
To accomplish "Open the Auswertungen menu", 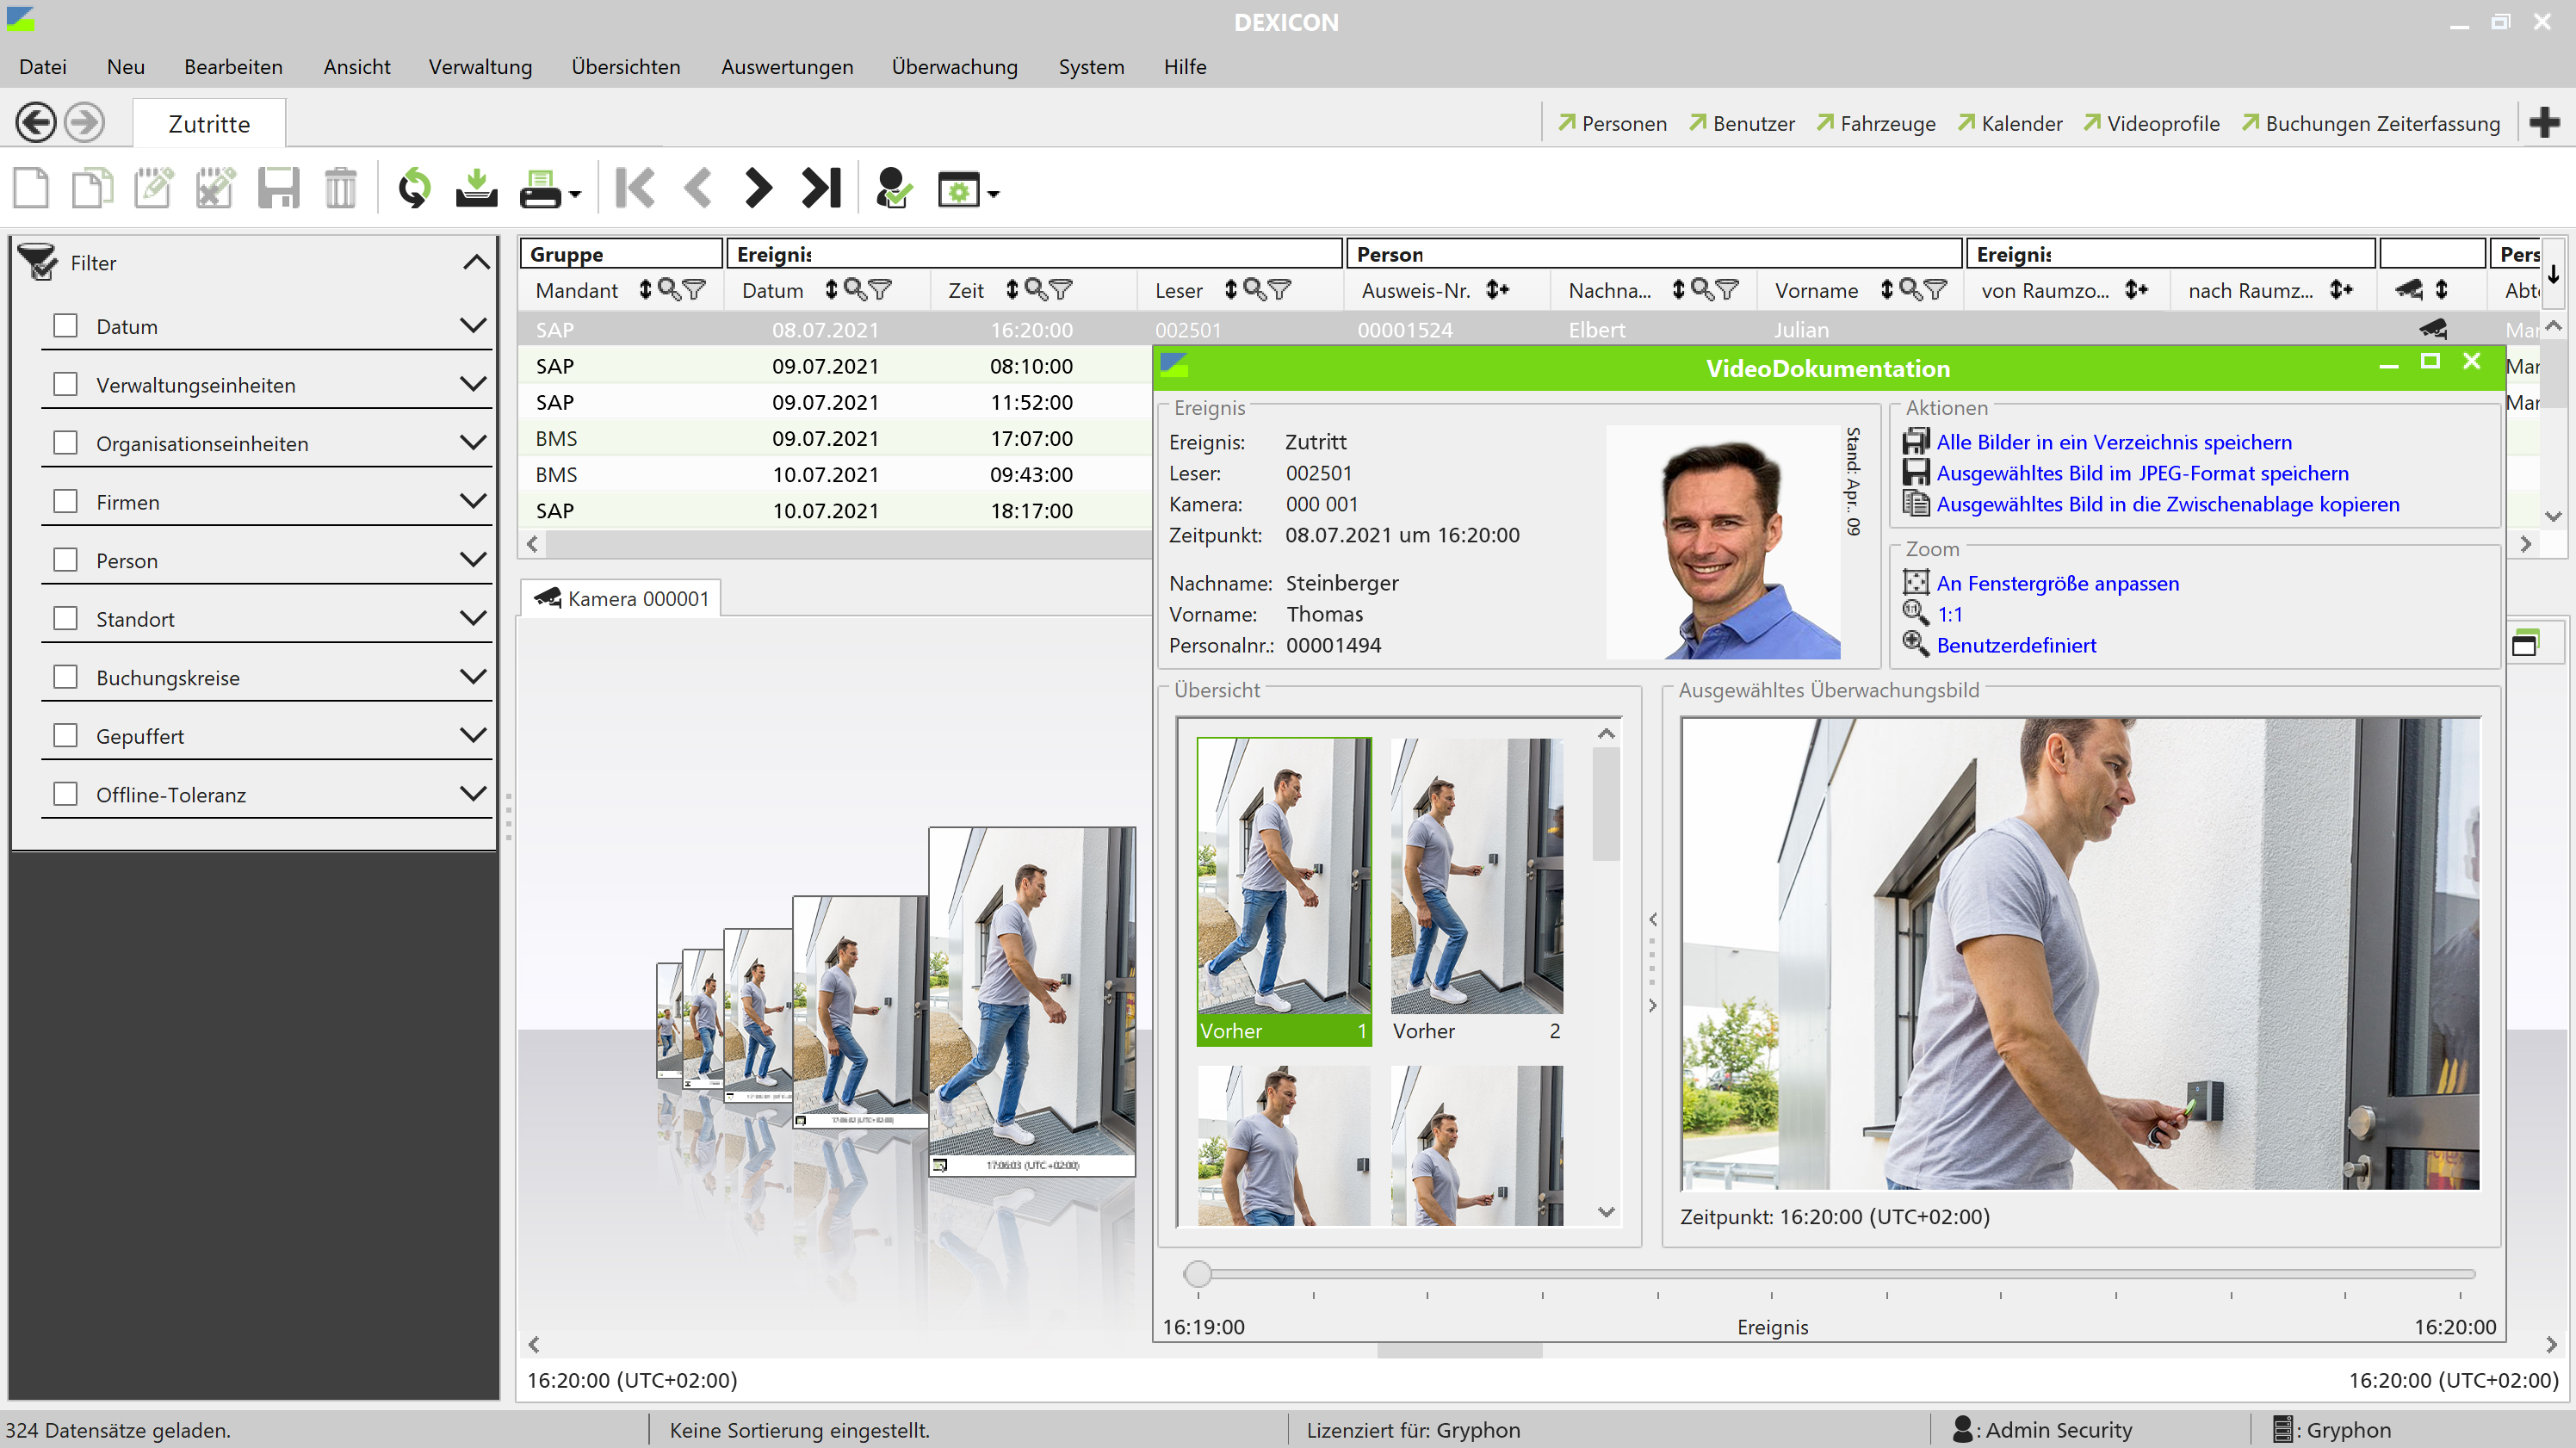I will click(786, 67).
